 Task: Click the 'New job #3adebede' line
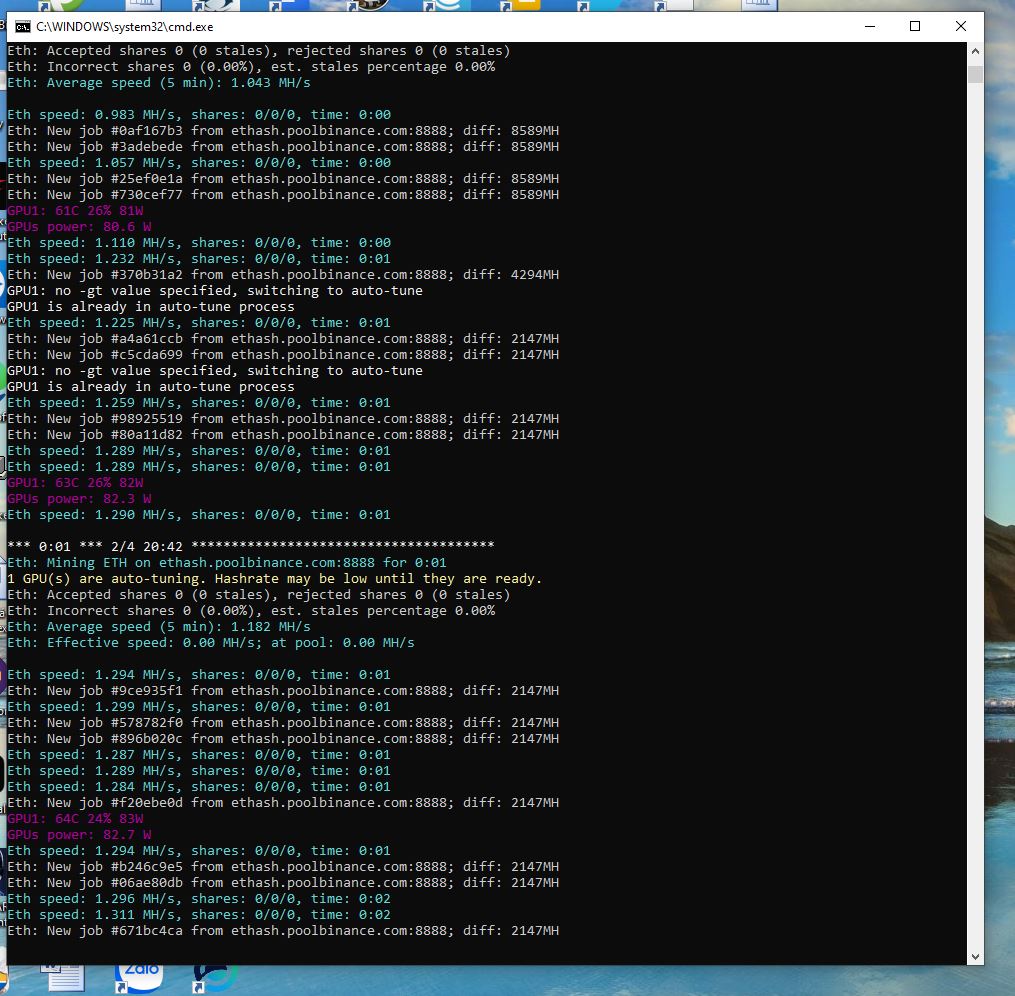(283, 147)
